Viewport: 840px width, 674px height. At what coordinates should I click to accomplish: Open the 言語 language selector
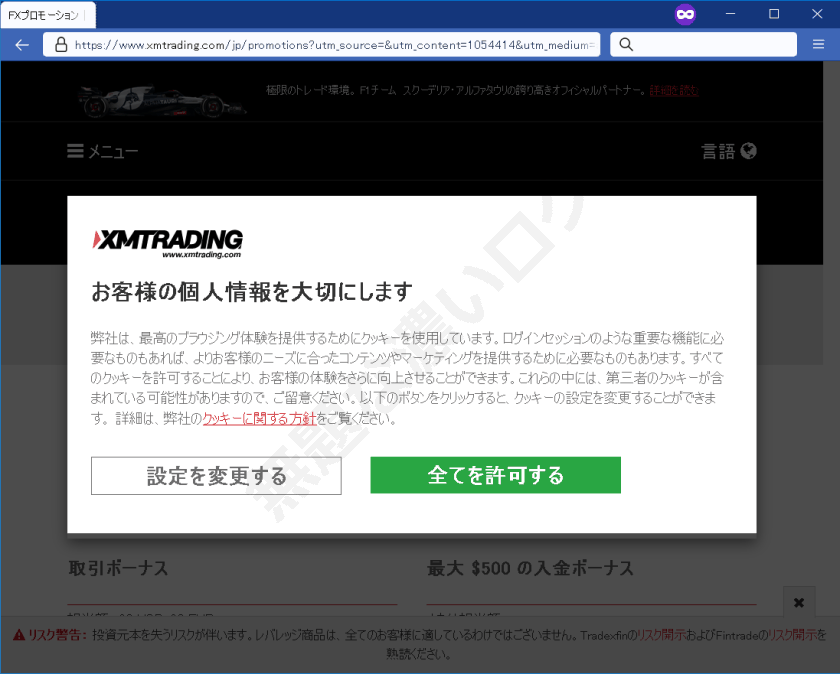729,152
